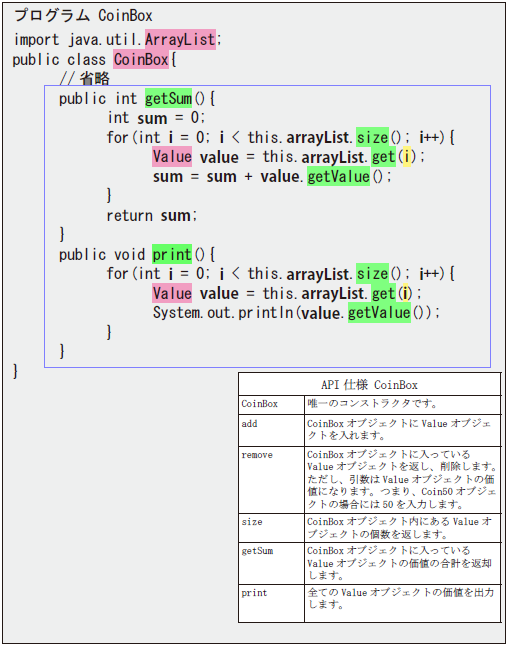Click the highlighted 'getValue' inside the println call
The width and height of the screenshot is (509, 645).
coord(379,313)
